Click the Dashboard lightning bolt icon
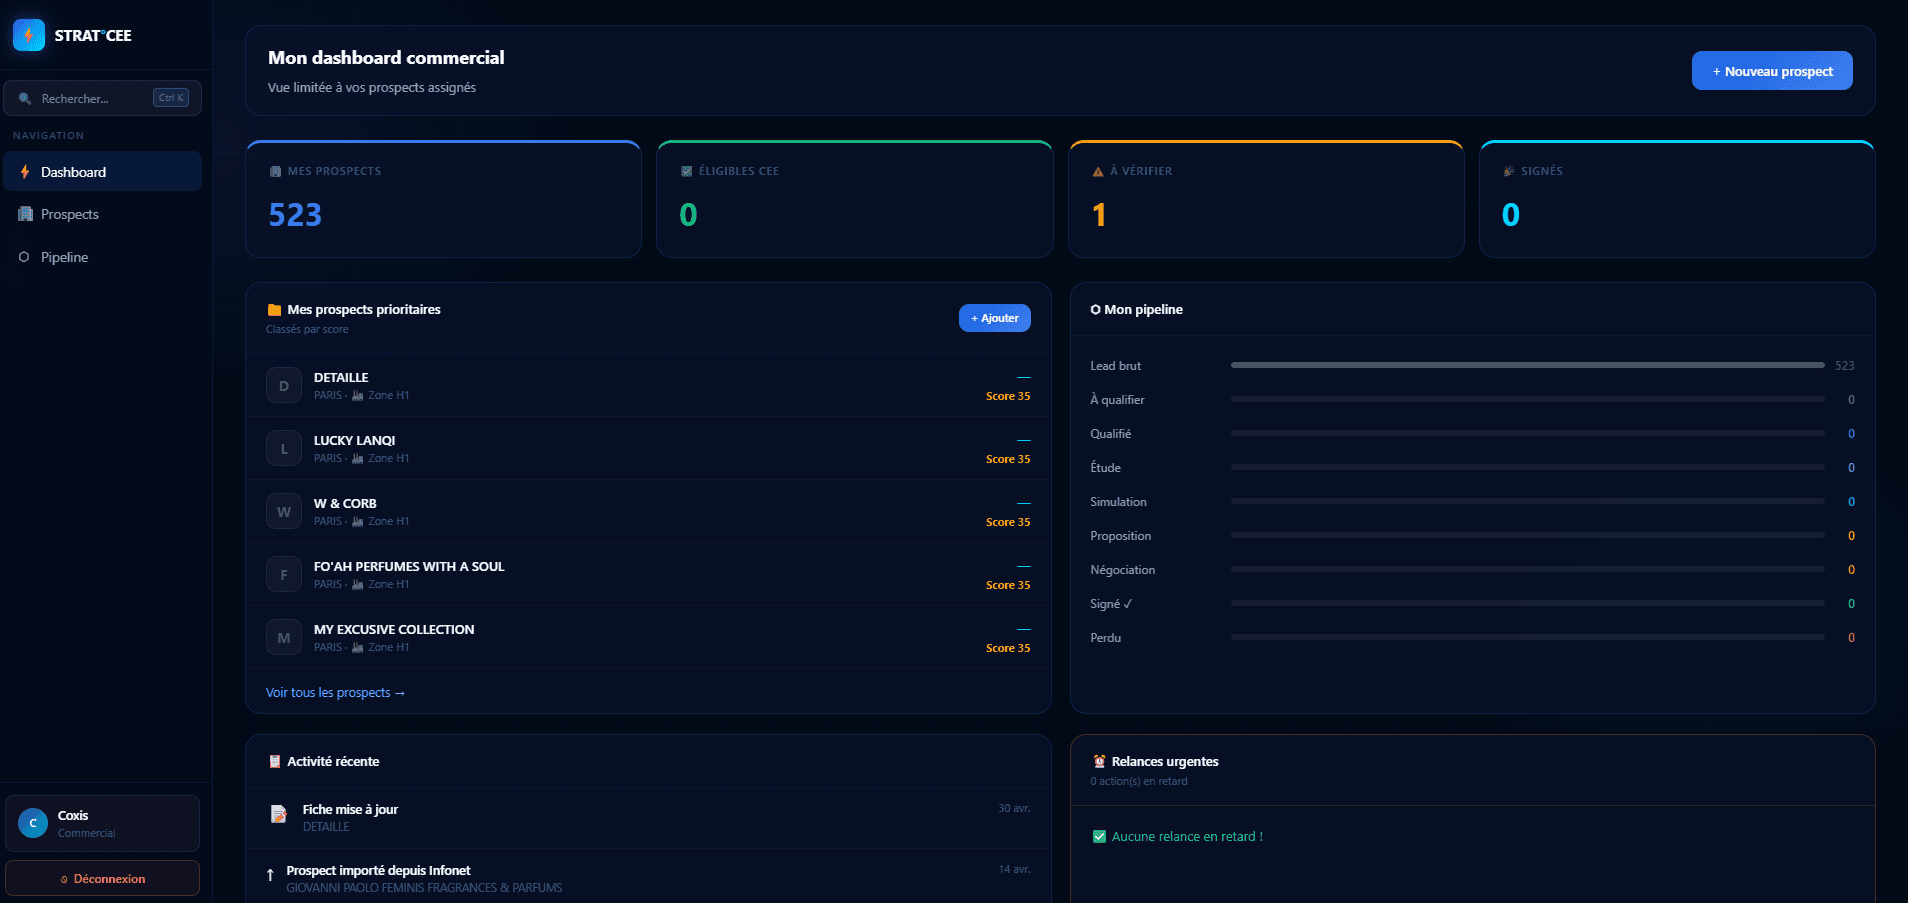The width and height of the screenshot is (1908, 903). 25,172
